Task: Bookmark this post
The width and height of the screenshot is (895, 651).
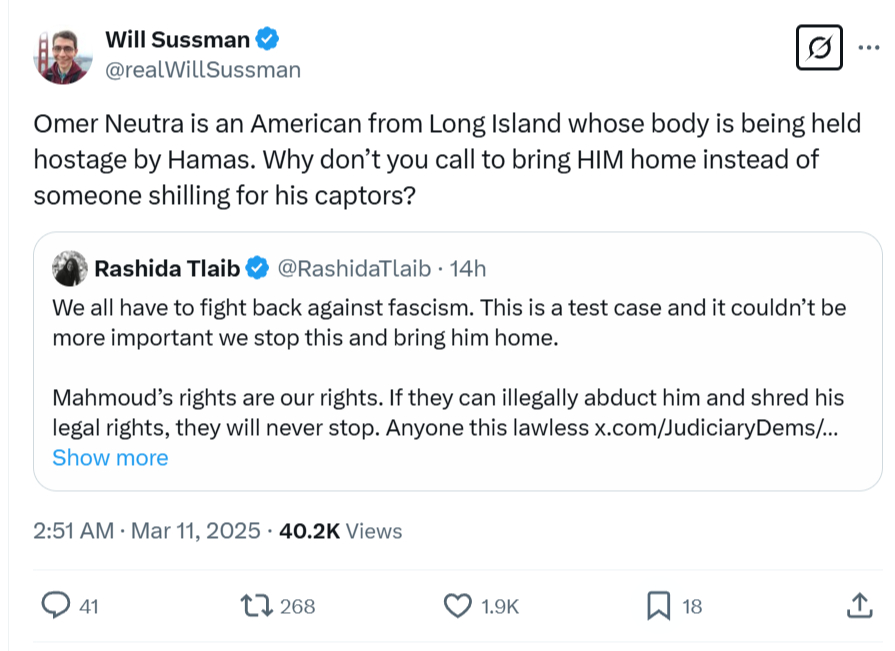Action: 658,605
